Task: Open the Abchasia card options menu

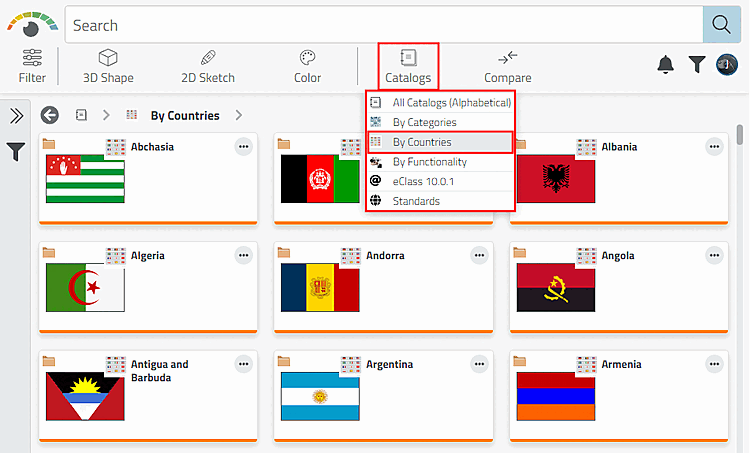Action: click(x=243, y=146)
